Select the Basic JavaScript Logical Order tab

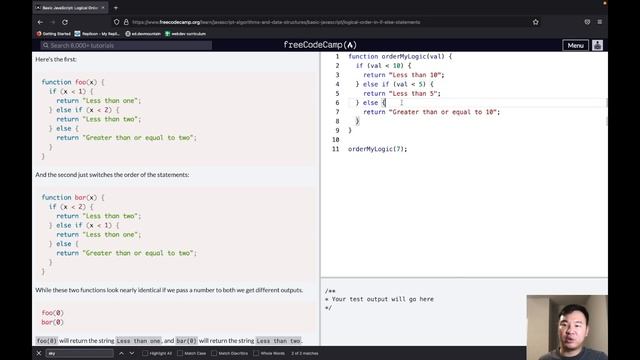70,7
